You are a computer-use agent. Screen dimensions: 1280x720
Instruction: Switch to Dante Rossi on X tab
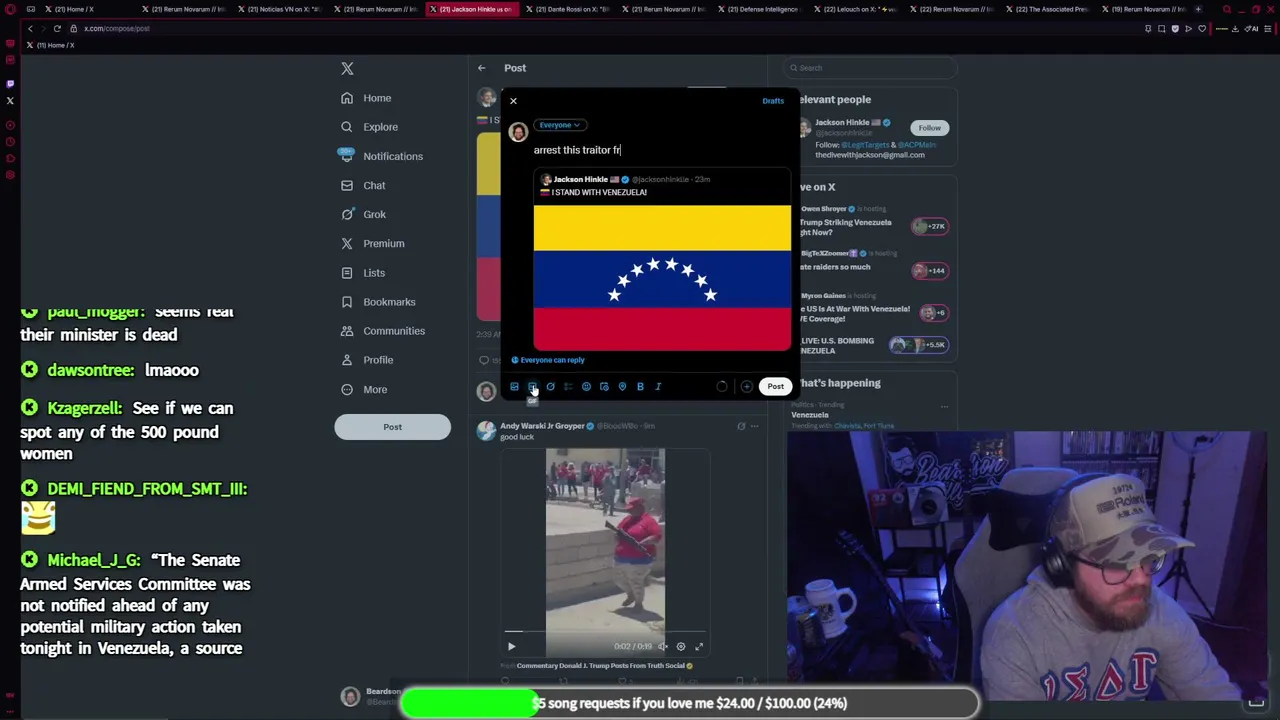[570, 9]
